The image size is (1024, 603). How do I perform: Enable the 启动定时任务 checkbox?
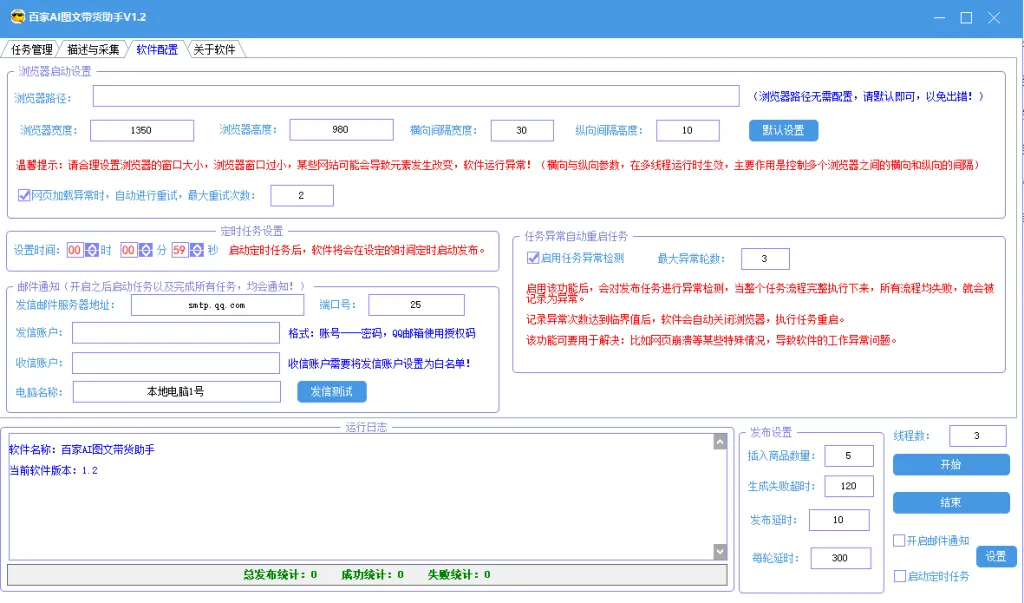pos(899,576)
